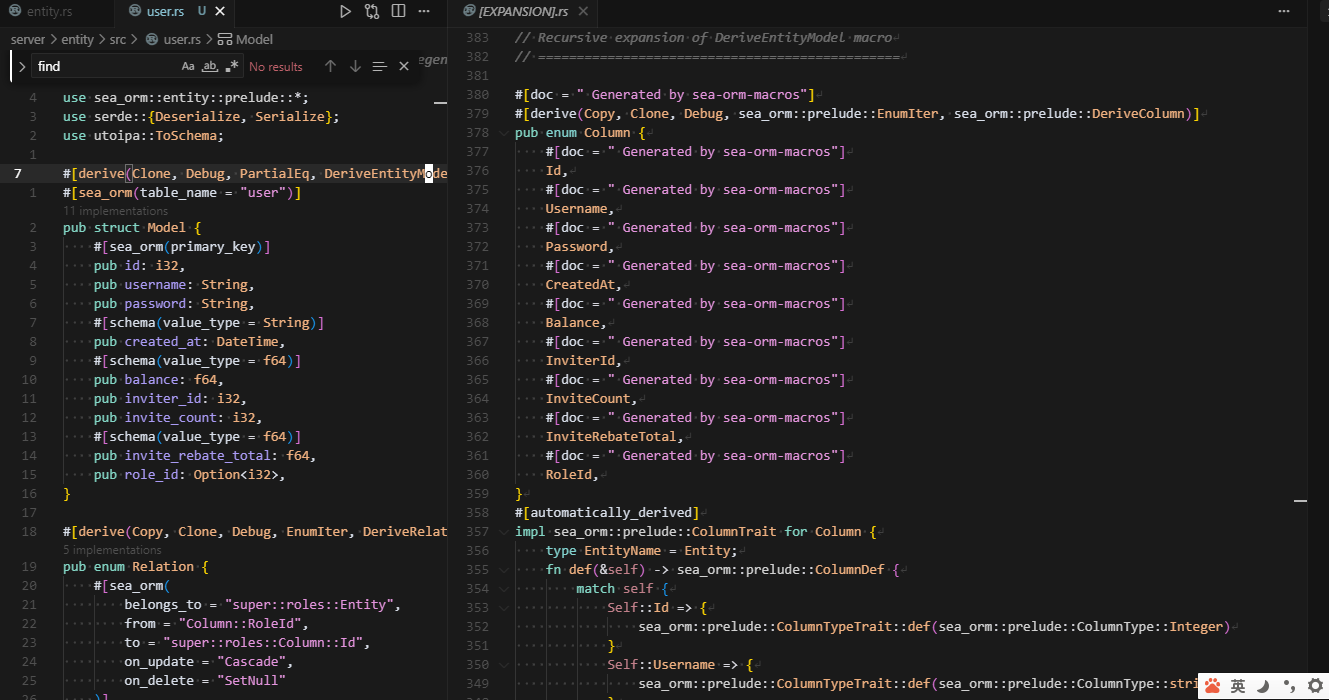Collapse the 'match self' code block
The width and height of the screenshot is (1329, 700).
tap(503, 589)
